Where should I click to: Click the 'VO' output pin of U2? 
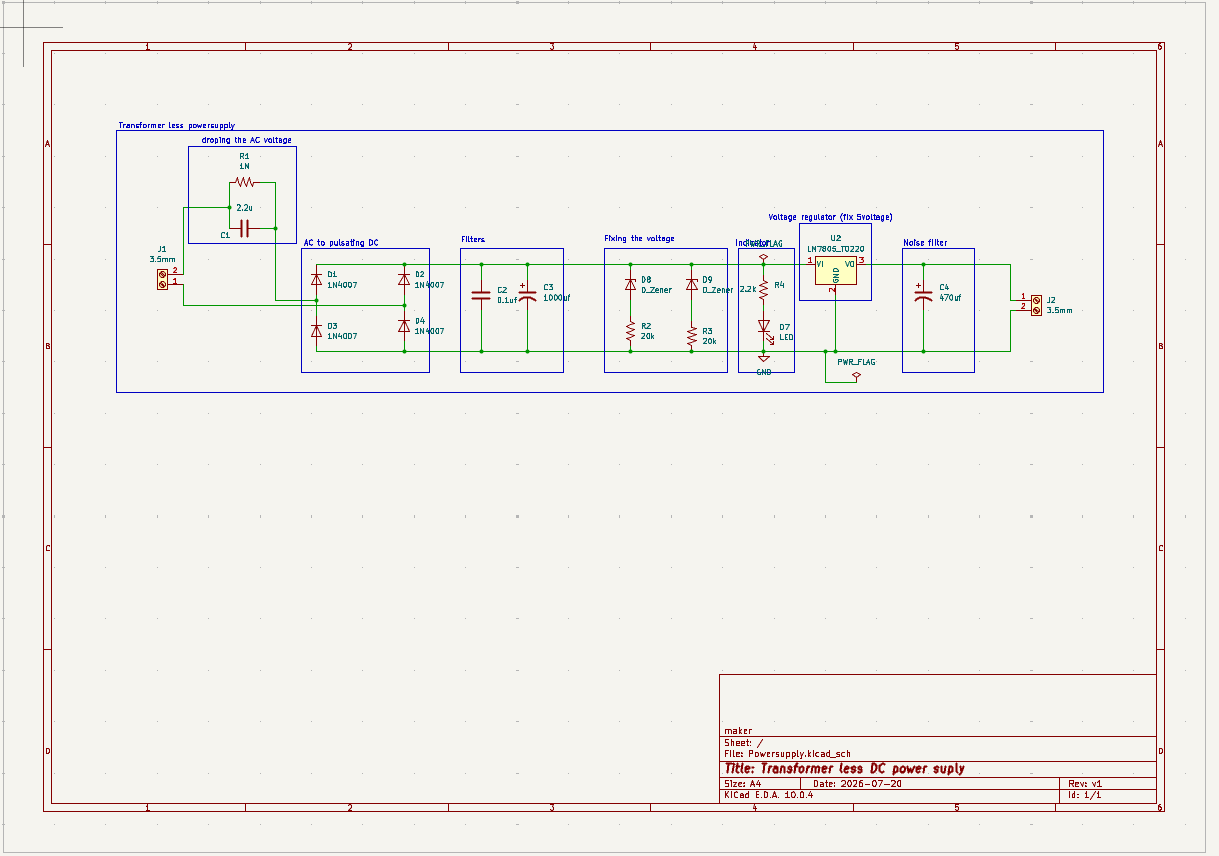tap(849, 265)
